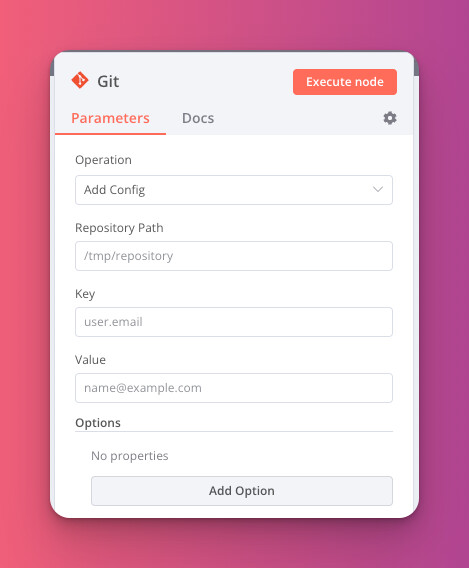Click the Execute node button
Viewport: 469px width, 568px height.
345,82
